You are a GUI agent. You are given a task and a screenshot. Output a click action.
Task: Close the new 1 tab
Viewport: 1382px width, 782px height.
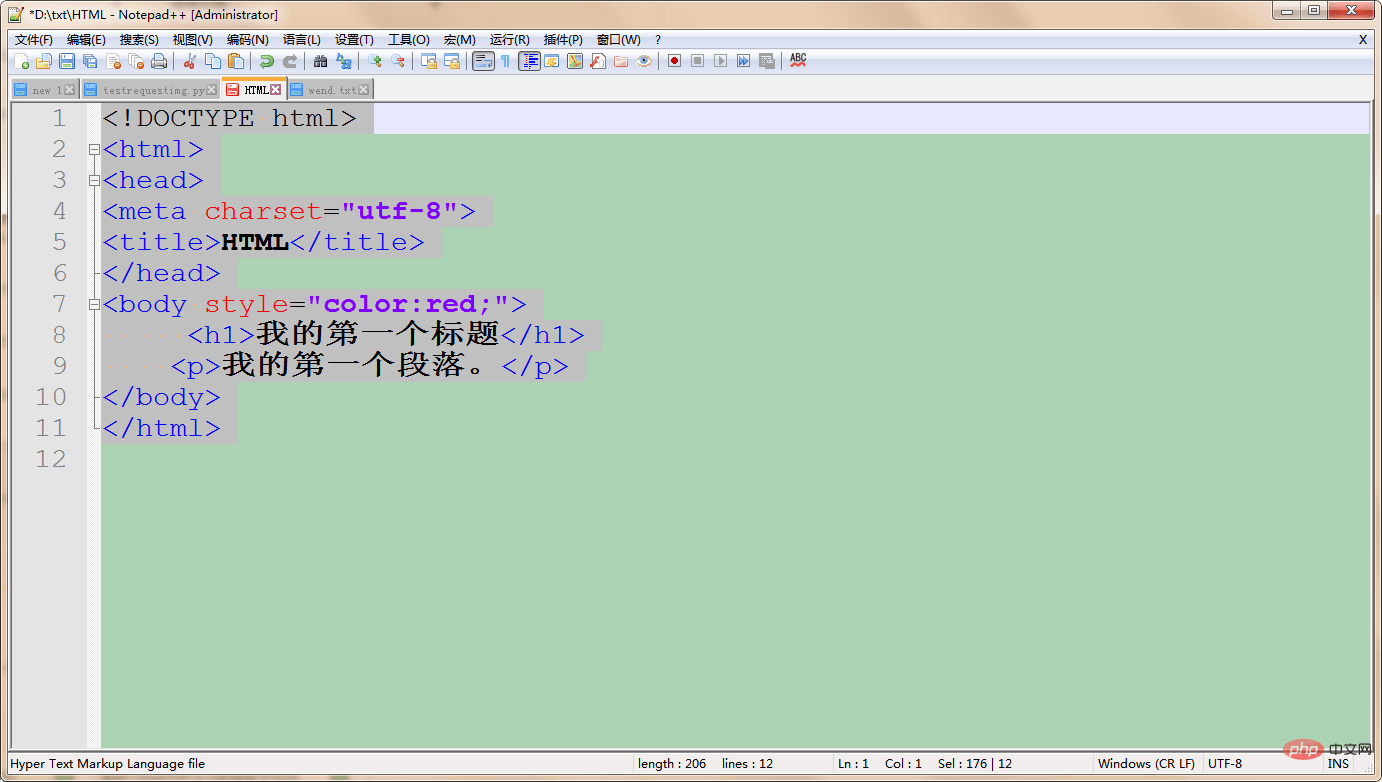70,90
